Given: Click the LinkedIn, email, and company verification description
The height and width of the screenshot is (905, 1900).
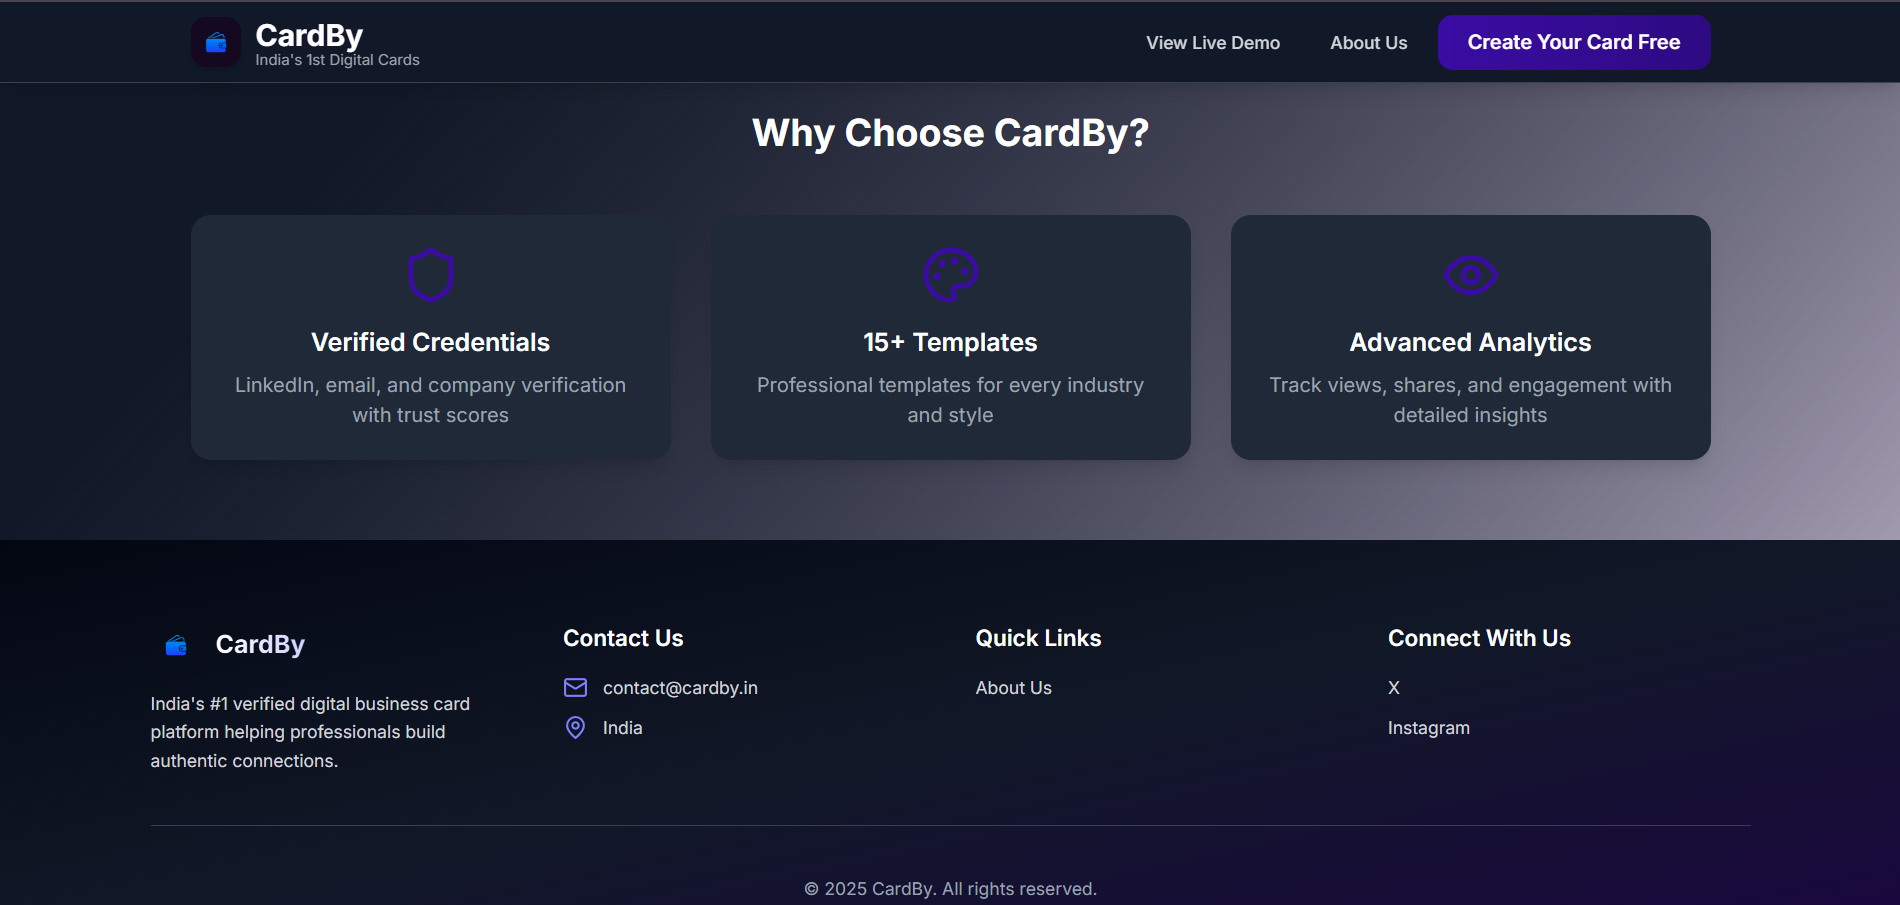Looking at the screenshot, I should pyautogui.click(x=431, y=400).
